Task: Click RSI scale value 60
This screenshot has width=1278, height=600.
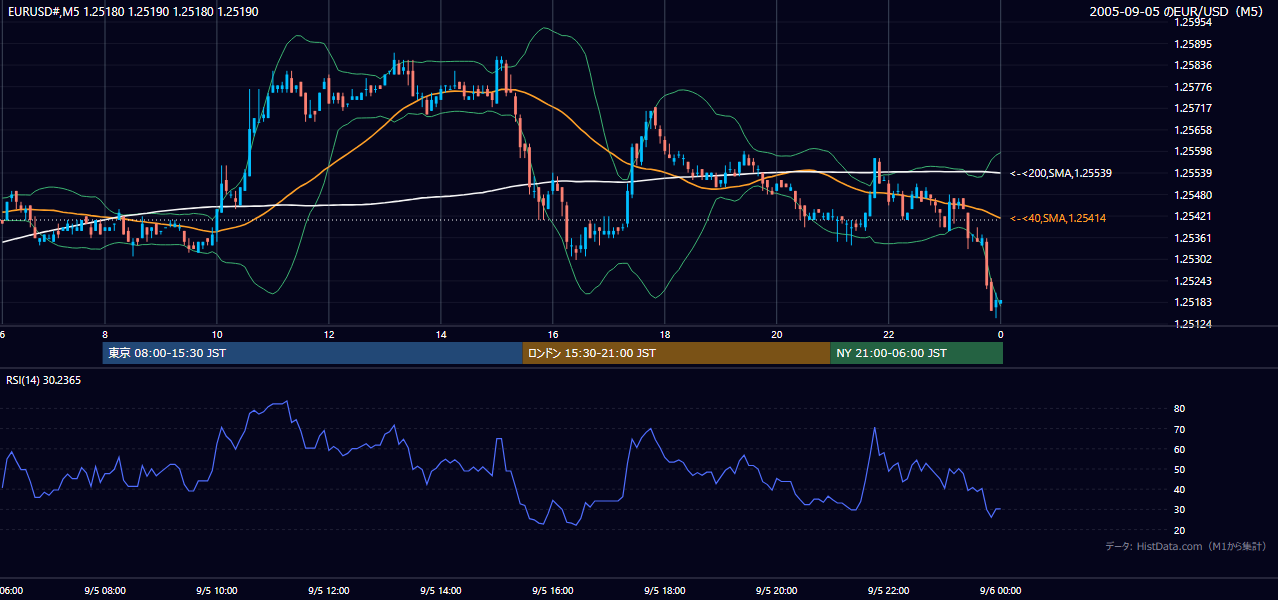Action: tap(1179, 449)
